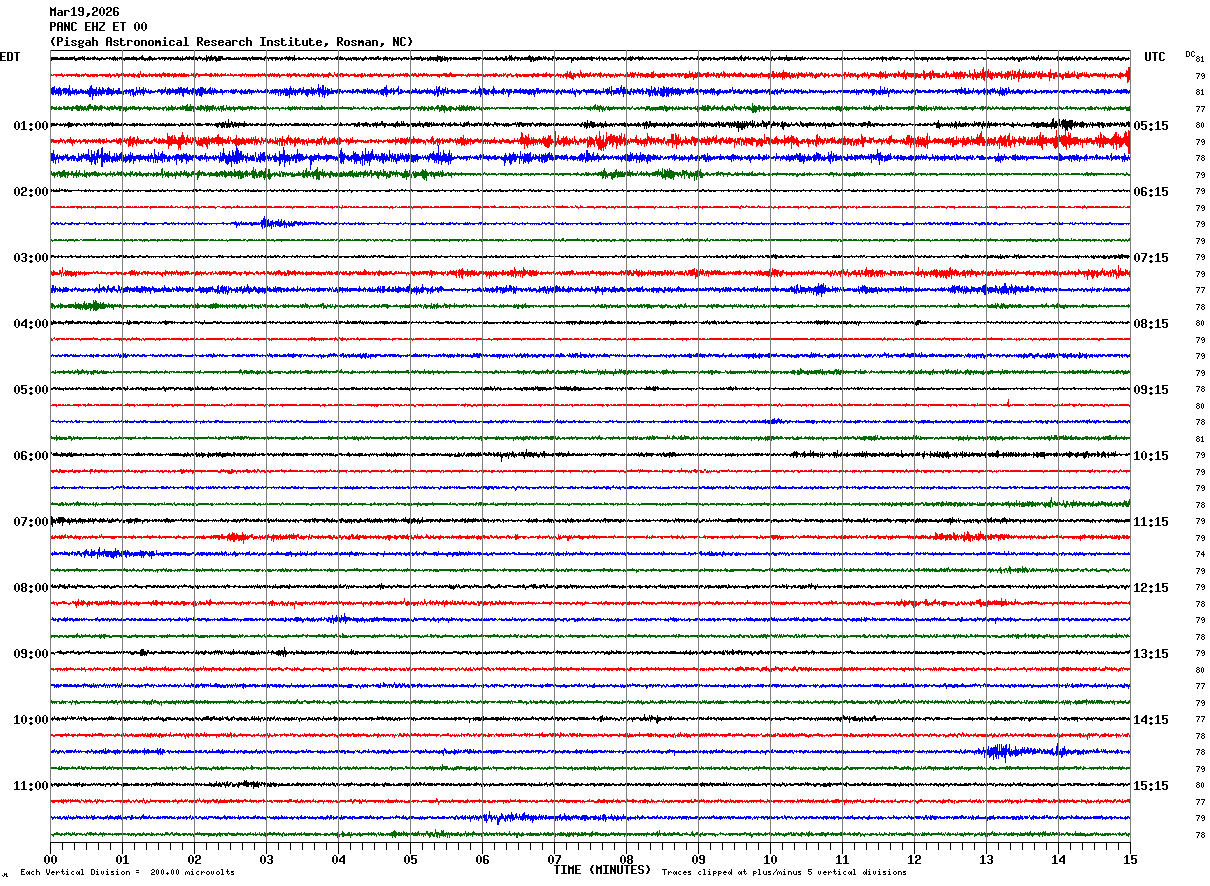Click the 06:15 UTC row label

point(1151,192)
